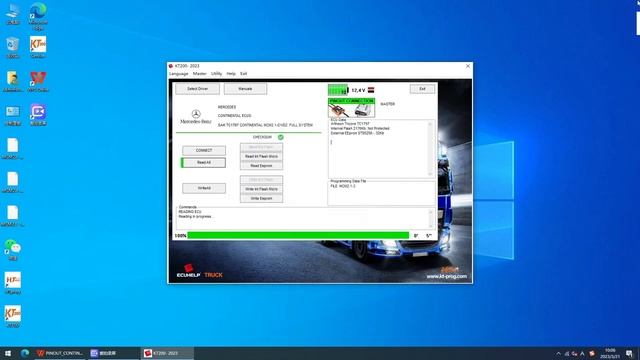Click the Commands log scrollbar
Image resolution: width=640 pixels, height=360 pixels.
coord(430,219)
